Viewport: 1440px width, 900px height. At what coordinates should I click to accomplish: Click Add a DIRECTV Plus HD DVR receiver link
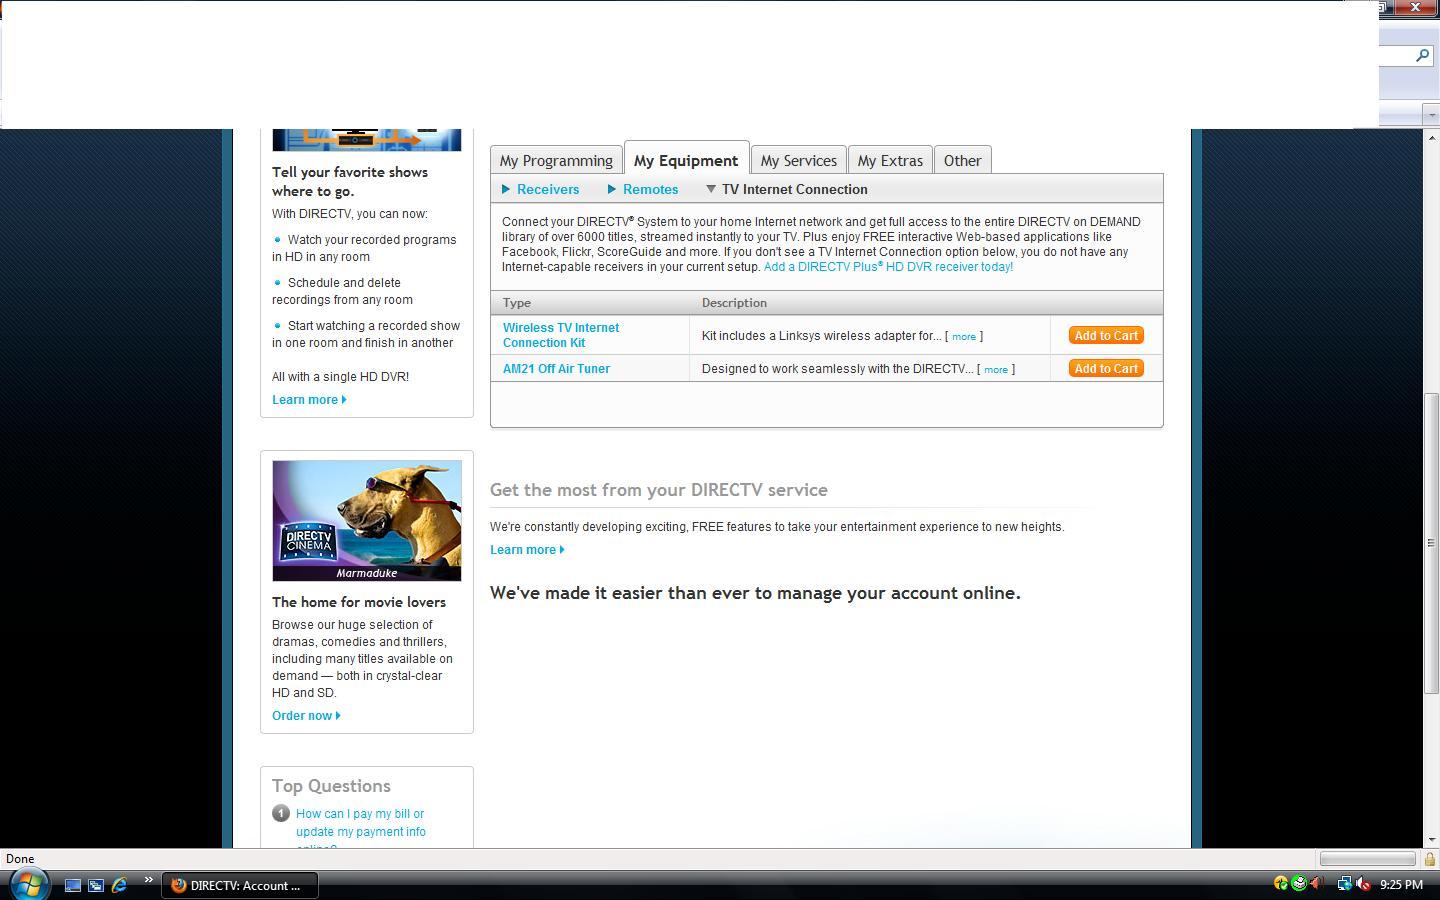pos(888,267)
